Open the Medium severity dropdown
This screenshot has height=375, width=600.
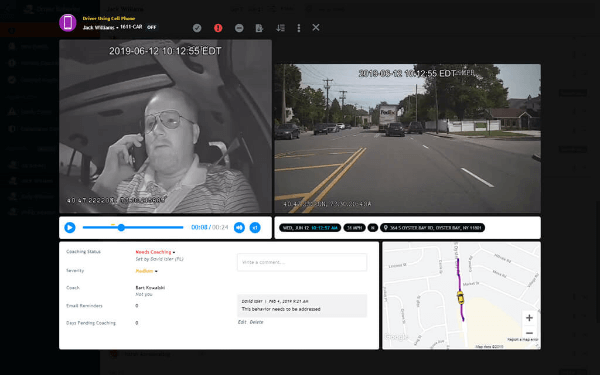[x=146, y=271]
